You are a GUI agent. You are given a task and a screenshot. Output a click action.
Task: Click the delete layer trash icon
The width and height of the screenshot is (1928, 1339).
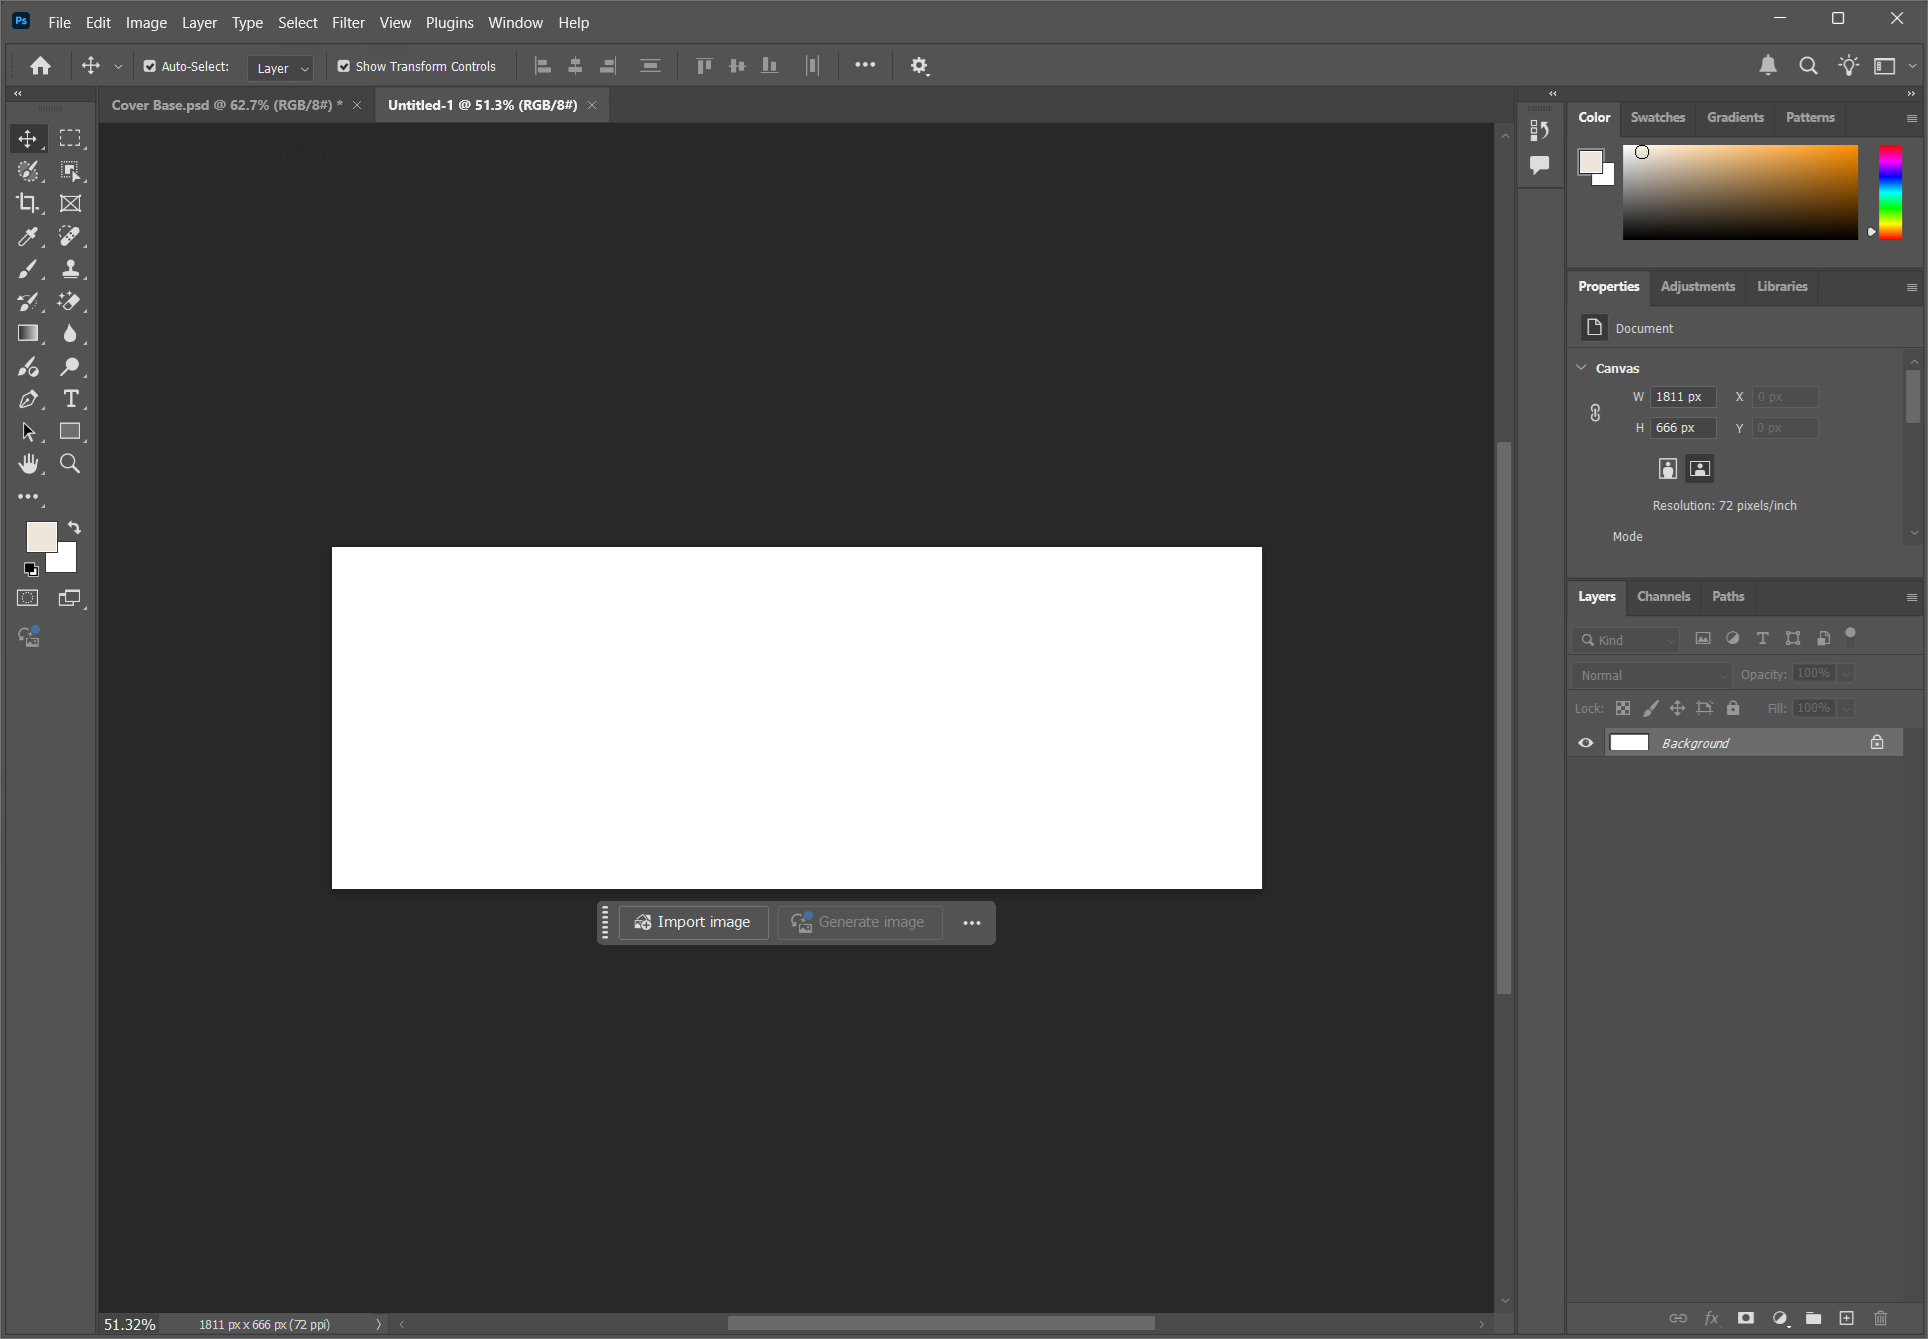tap(1880, 1318)
